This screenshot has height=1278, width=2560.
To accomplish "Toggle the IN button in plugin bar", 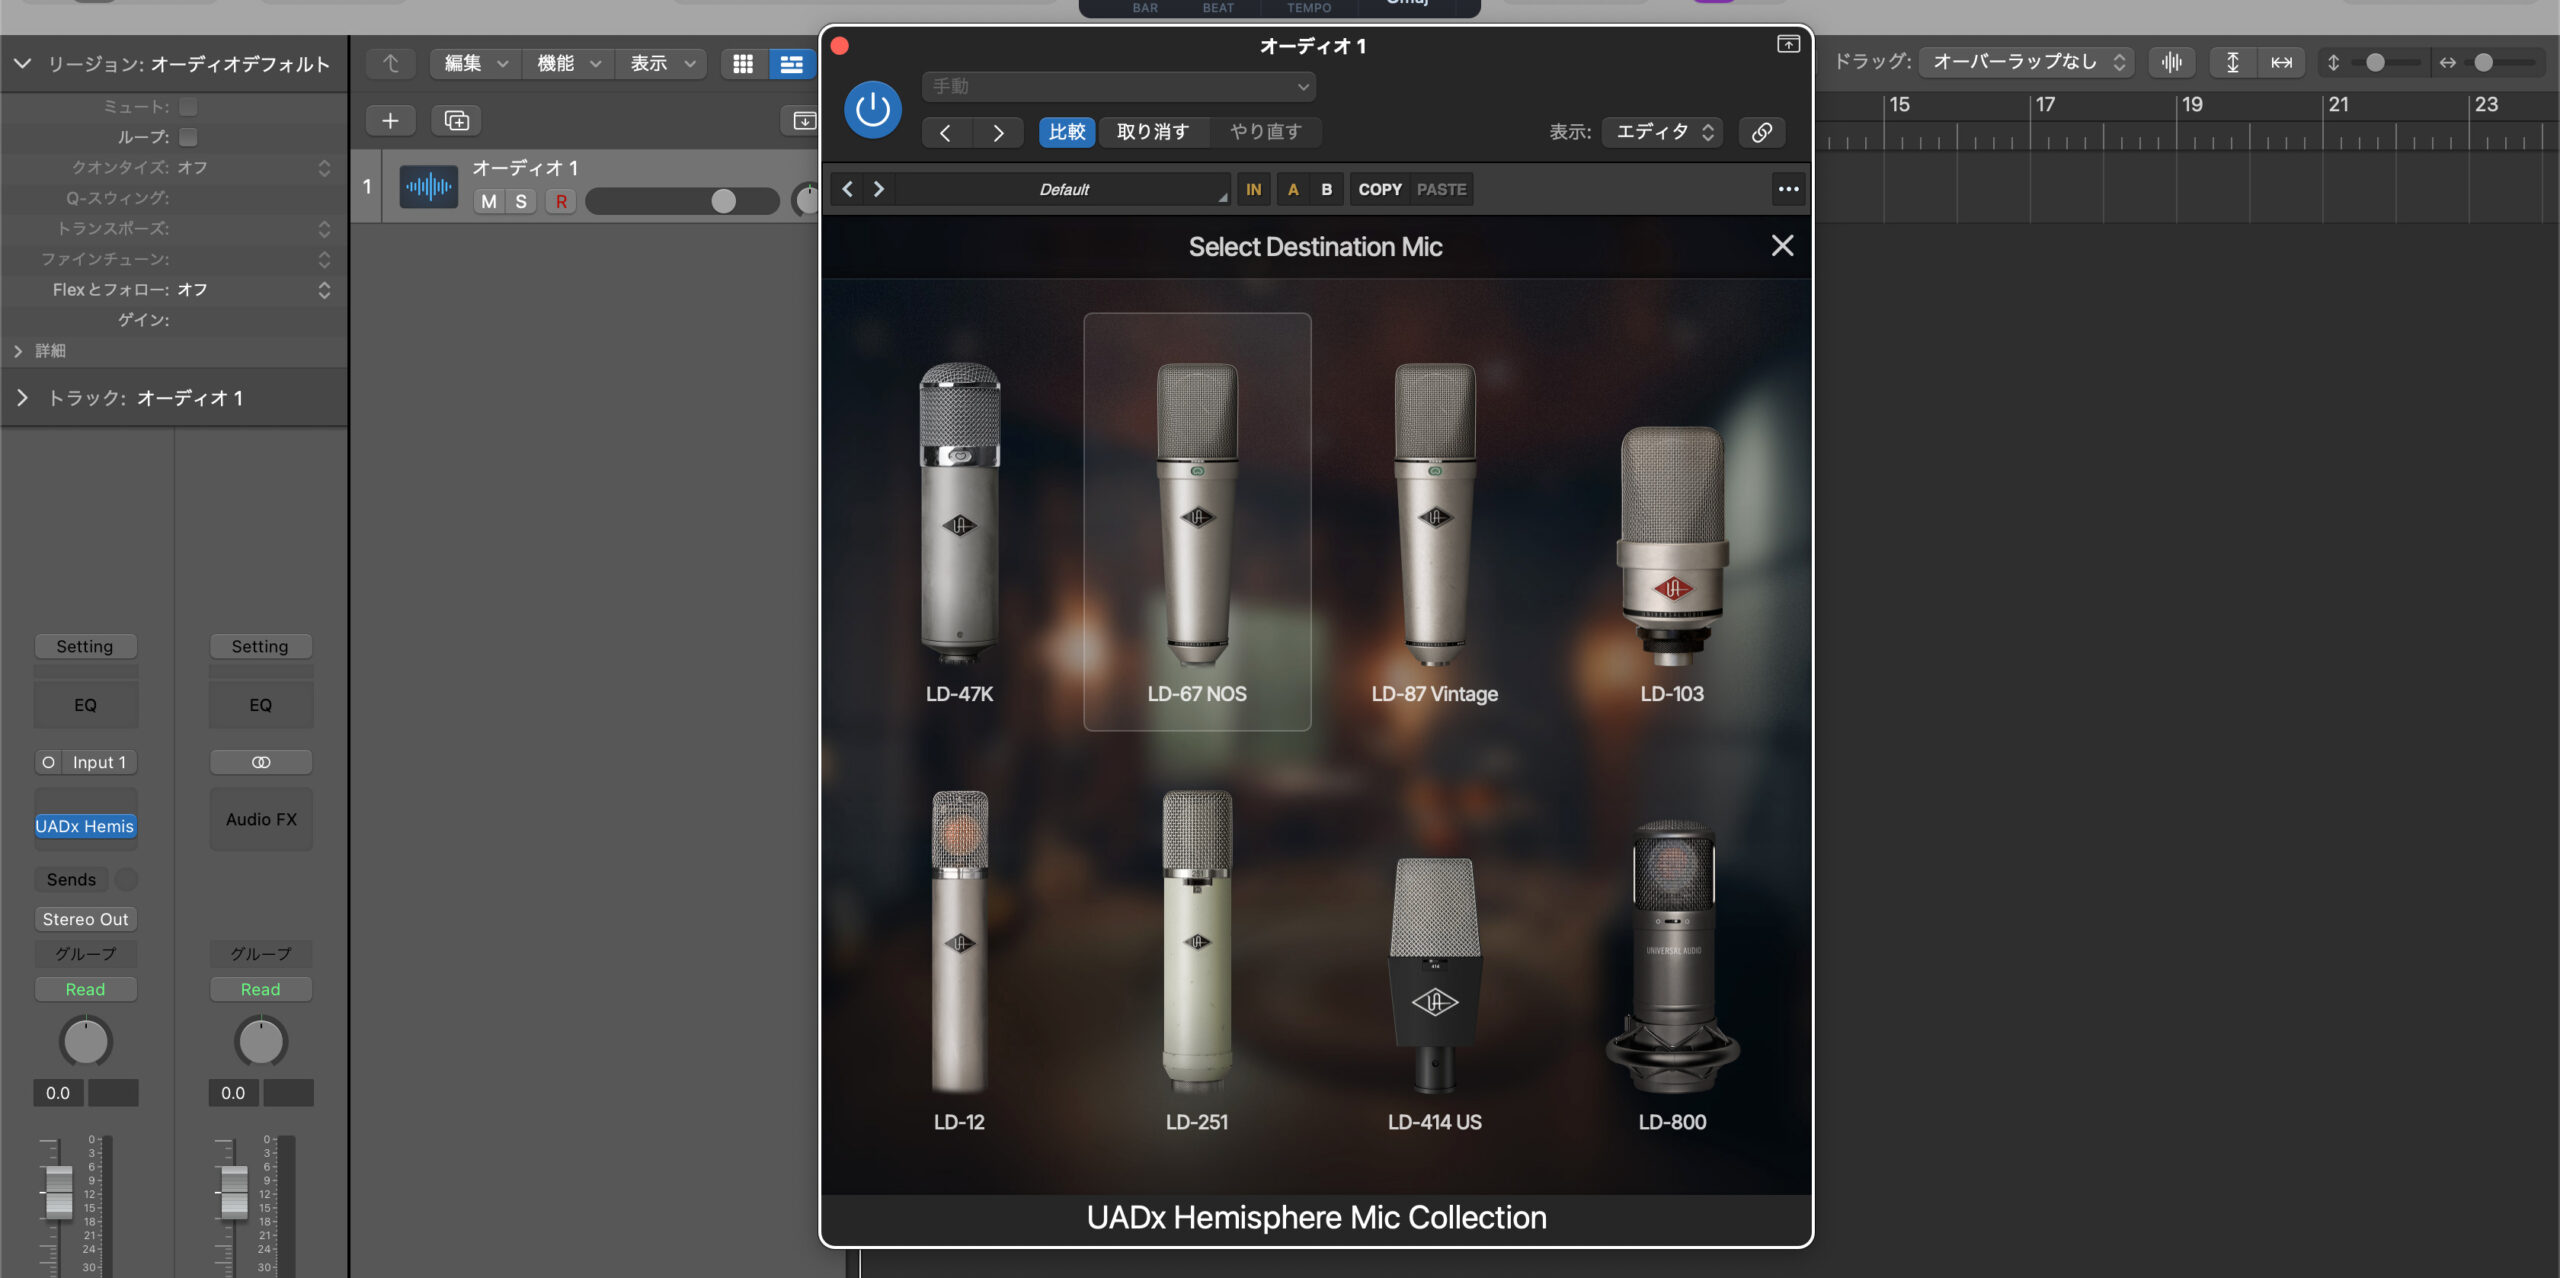I will [x=1253, y=189].
